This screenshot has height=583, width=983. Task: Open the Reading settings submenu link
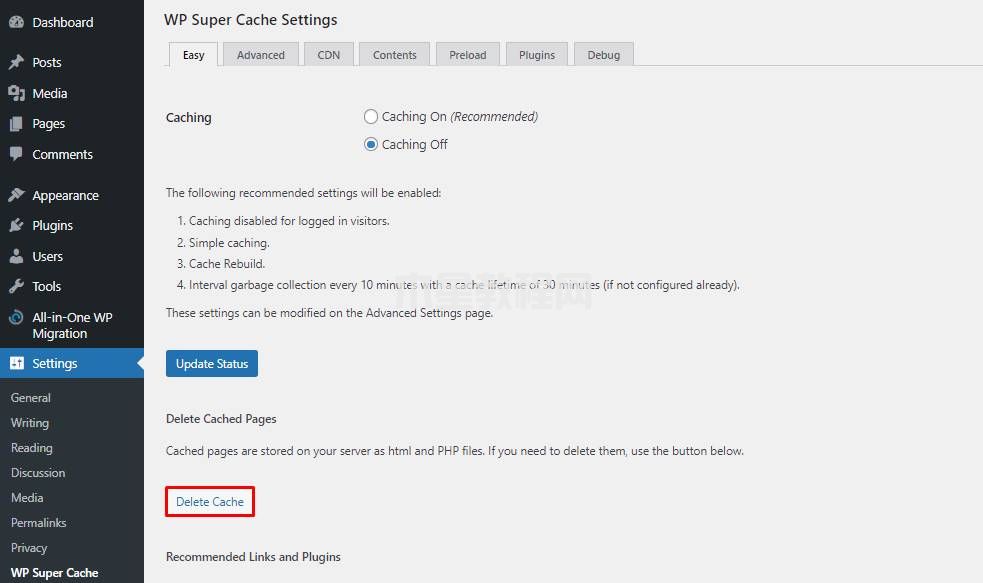point(31,448)
